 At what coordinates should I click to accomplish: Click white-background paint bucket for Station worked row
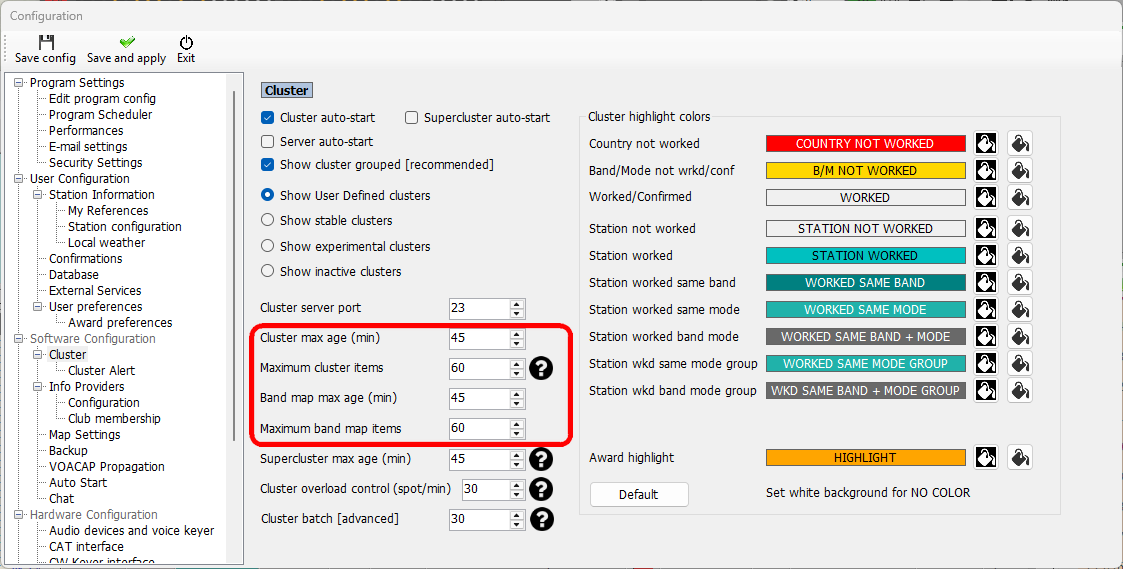(x=1020, y=255)
